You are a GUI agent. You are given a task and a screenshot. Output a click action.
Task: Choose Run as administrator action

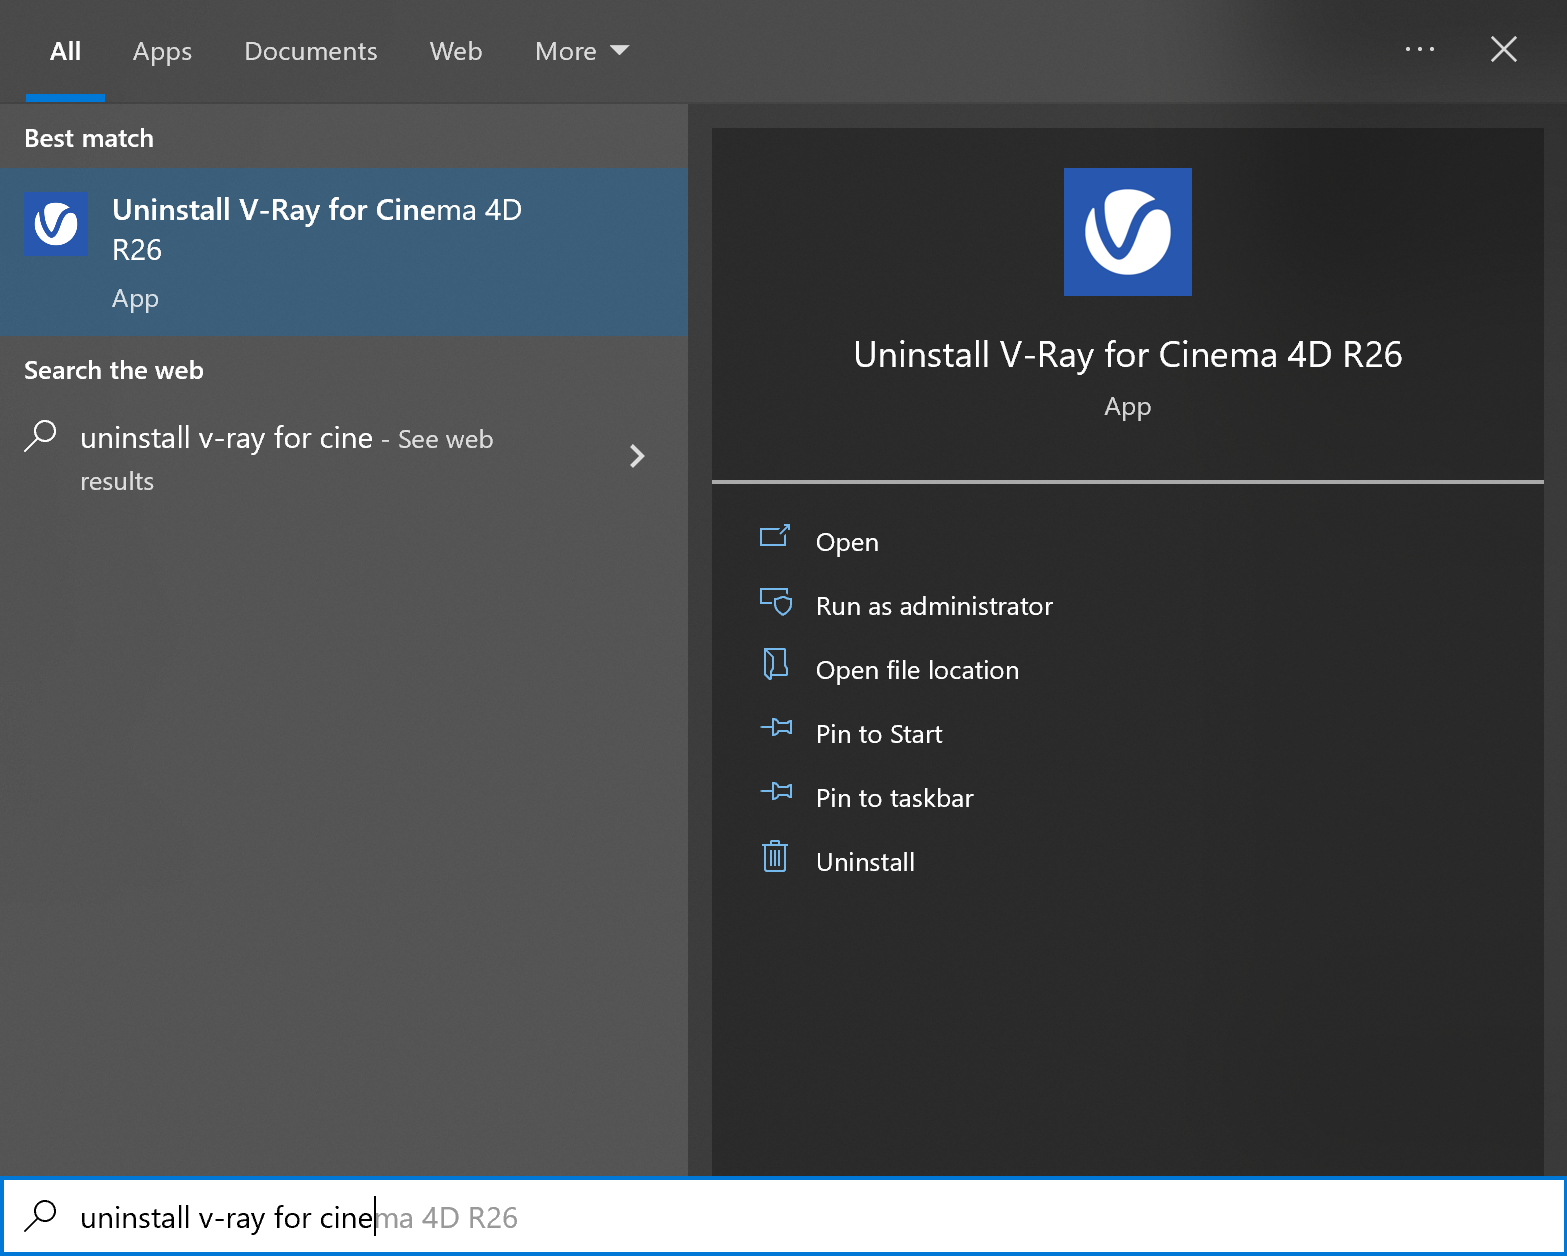tap(934, 606)
